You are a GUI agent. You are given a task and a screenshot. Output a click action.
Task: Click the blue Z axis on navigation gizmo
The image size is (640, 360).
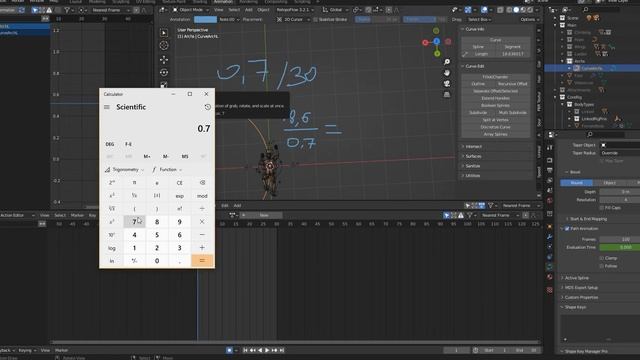coord(437,41)
